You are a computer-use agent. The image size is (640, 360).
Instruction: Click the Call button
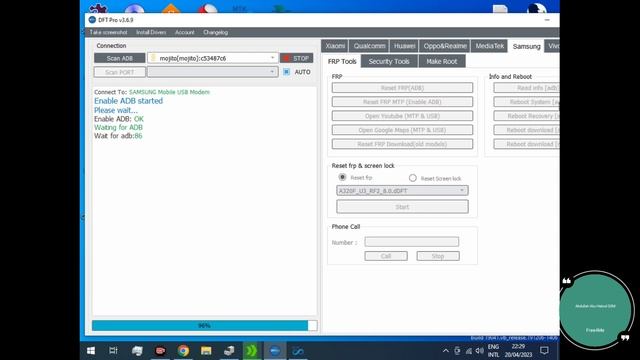pyautogui.click(x=386, y=256)
